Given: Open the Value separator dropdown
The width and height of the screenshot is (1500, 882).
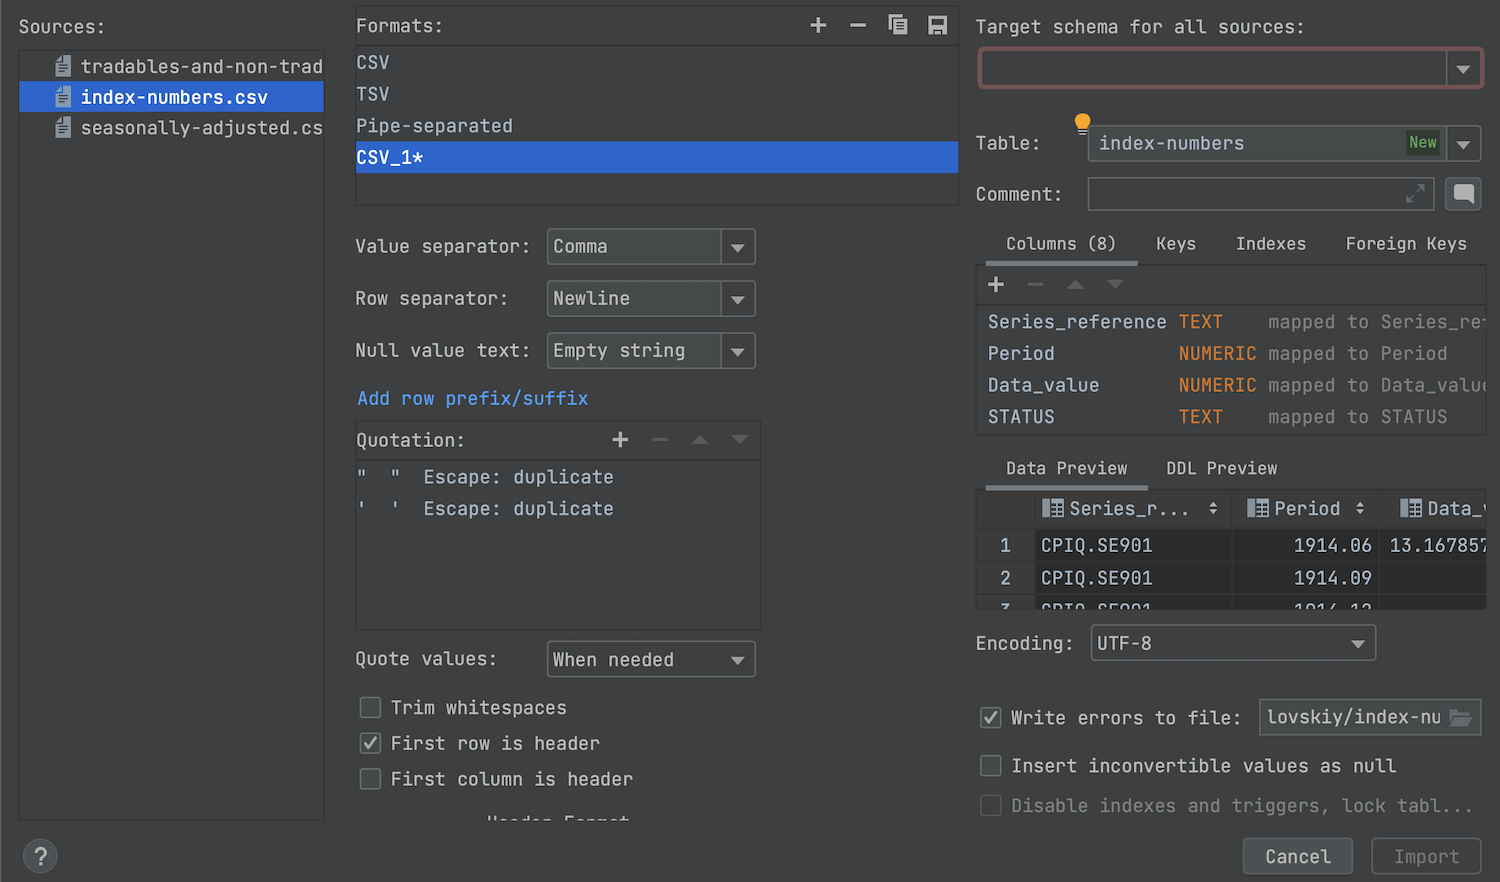Looking at the screenshot, I should coord(737,247).
